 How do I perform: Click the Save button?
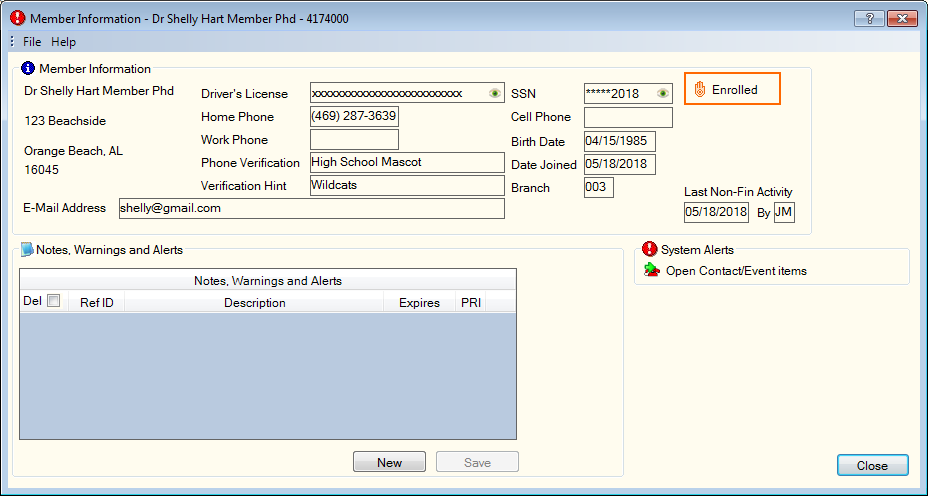point(478,462)
